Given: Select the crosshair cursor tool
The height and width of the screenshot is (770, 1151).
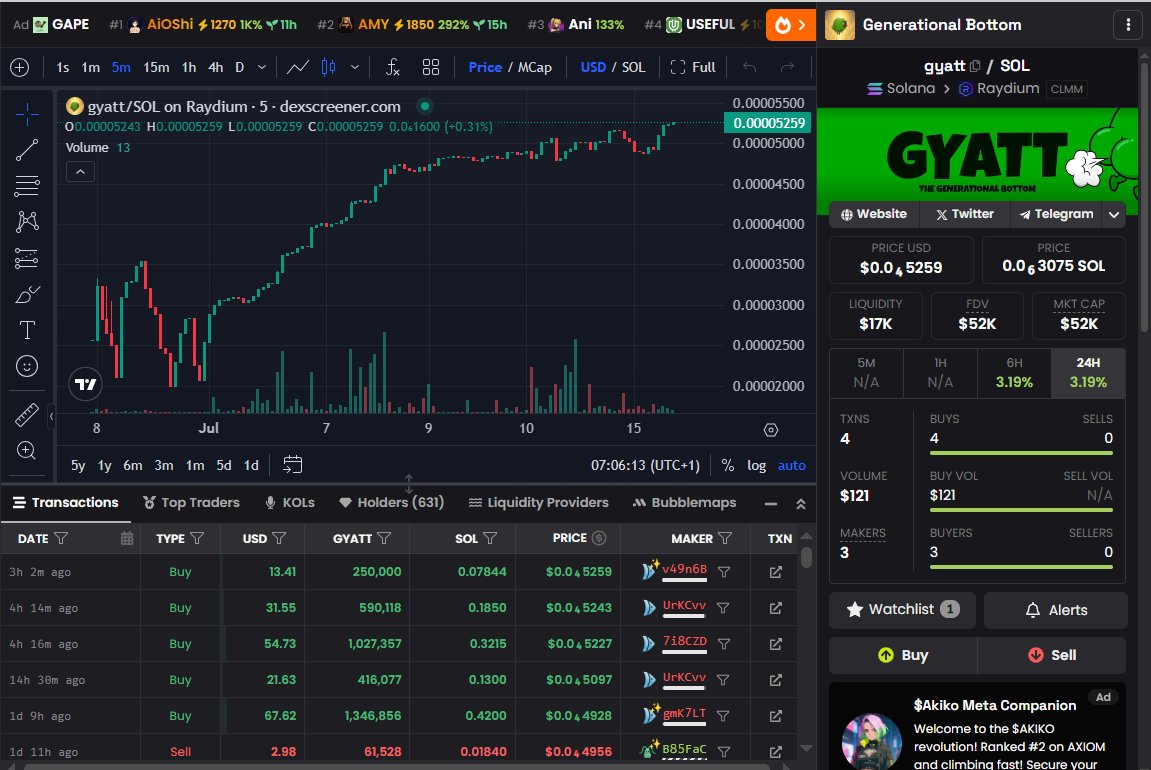Looking at the screenshot, I should tap(27, 114).
